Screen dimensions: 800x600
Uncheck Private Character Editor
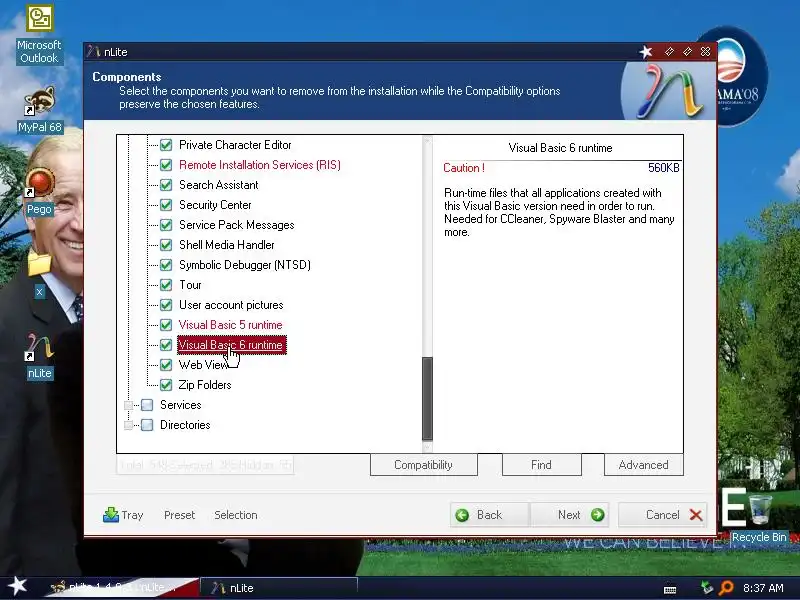coord(166,145)
